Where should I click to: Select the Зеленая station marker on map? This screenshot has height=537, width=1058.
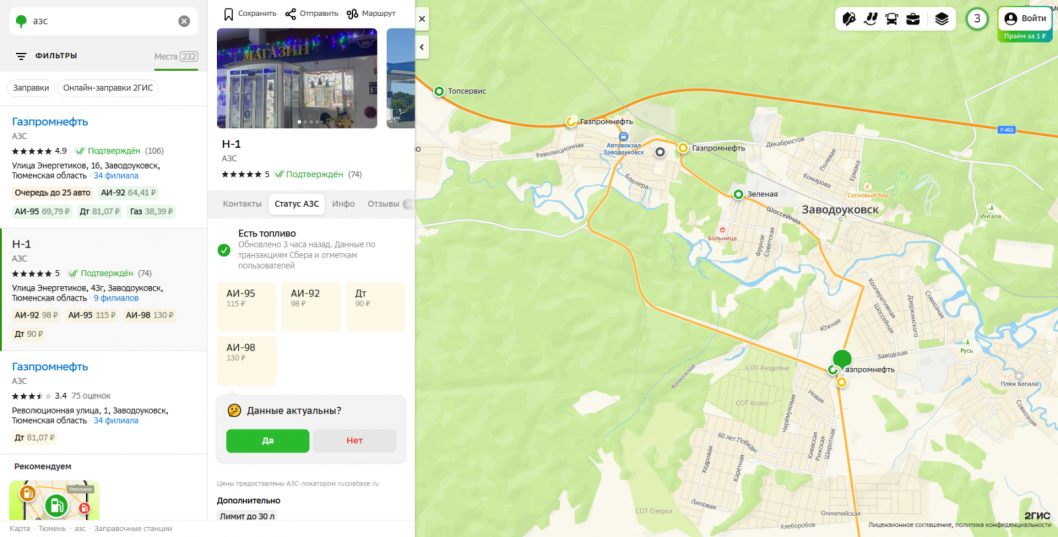point(738,194)
